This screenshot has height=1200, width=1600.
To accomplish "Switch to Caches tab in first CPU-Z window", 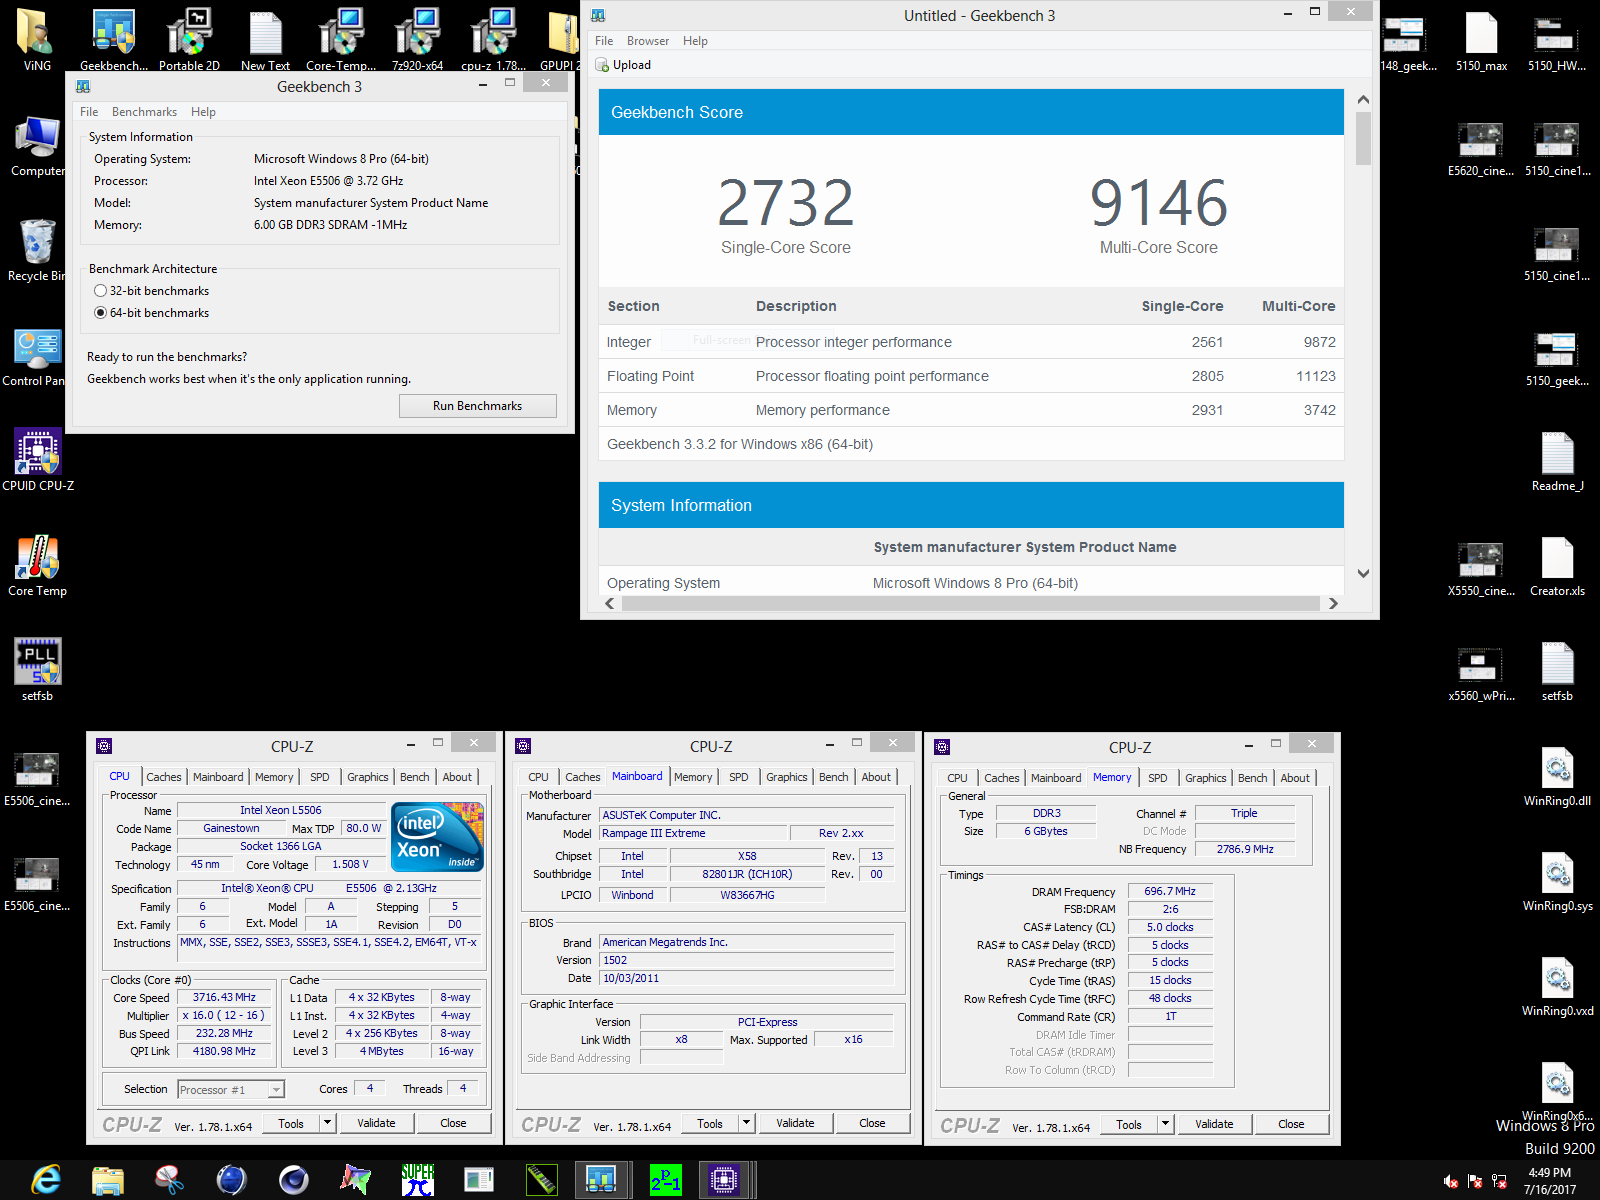I will pyautogui.click(x=164, y=777).
